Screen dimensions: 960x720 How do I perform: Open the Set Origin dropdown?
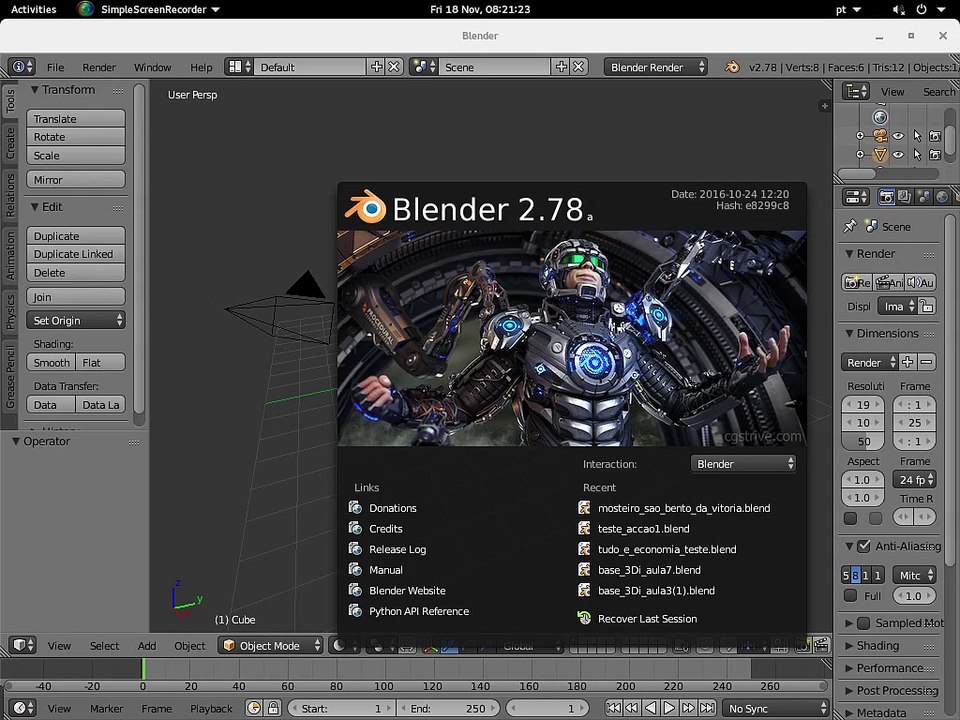click(76, 320)
